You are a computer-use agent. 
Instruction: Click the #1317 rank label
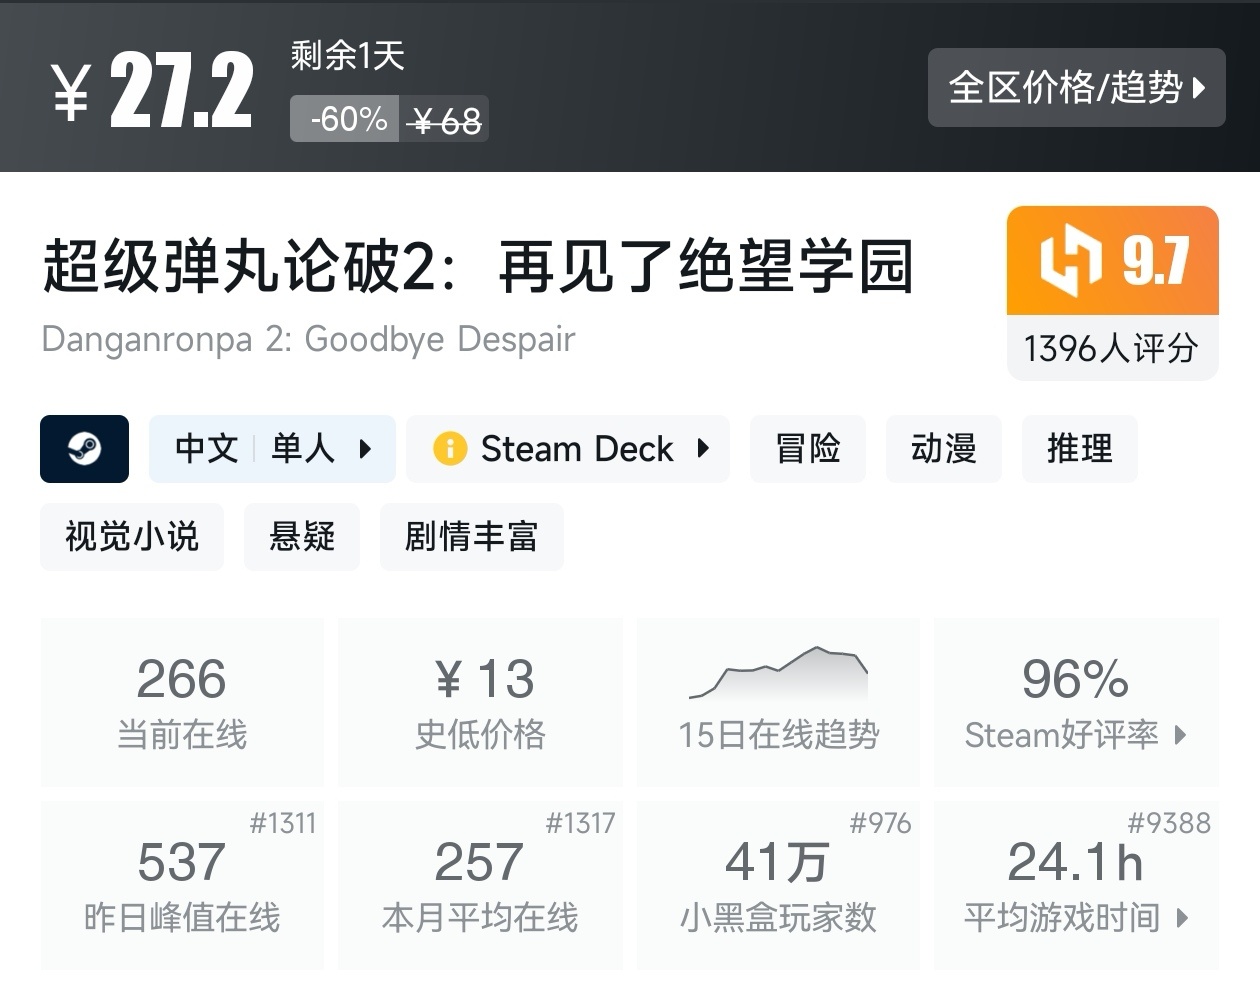point(580,823)
